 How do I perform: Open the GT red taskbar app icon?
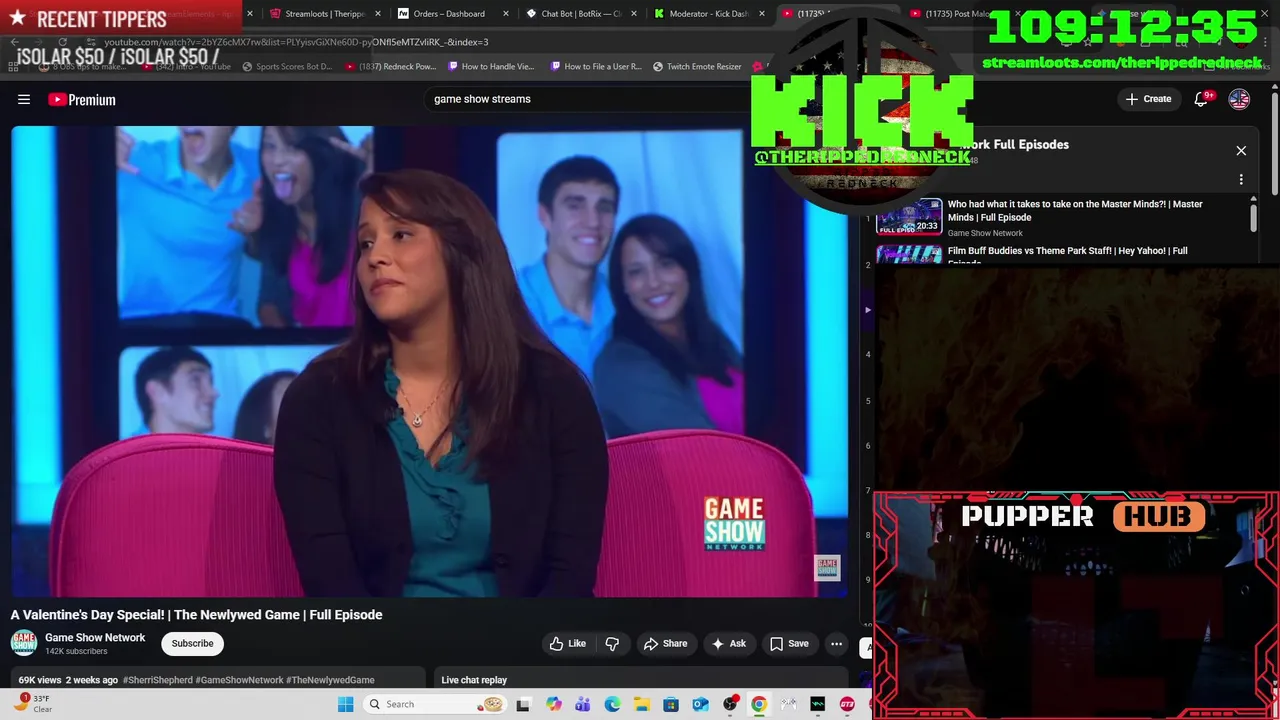pyautogui.click(x=847, y=704)
